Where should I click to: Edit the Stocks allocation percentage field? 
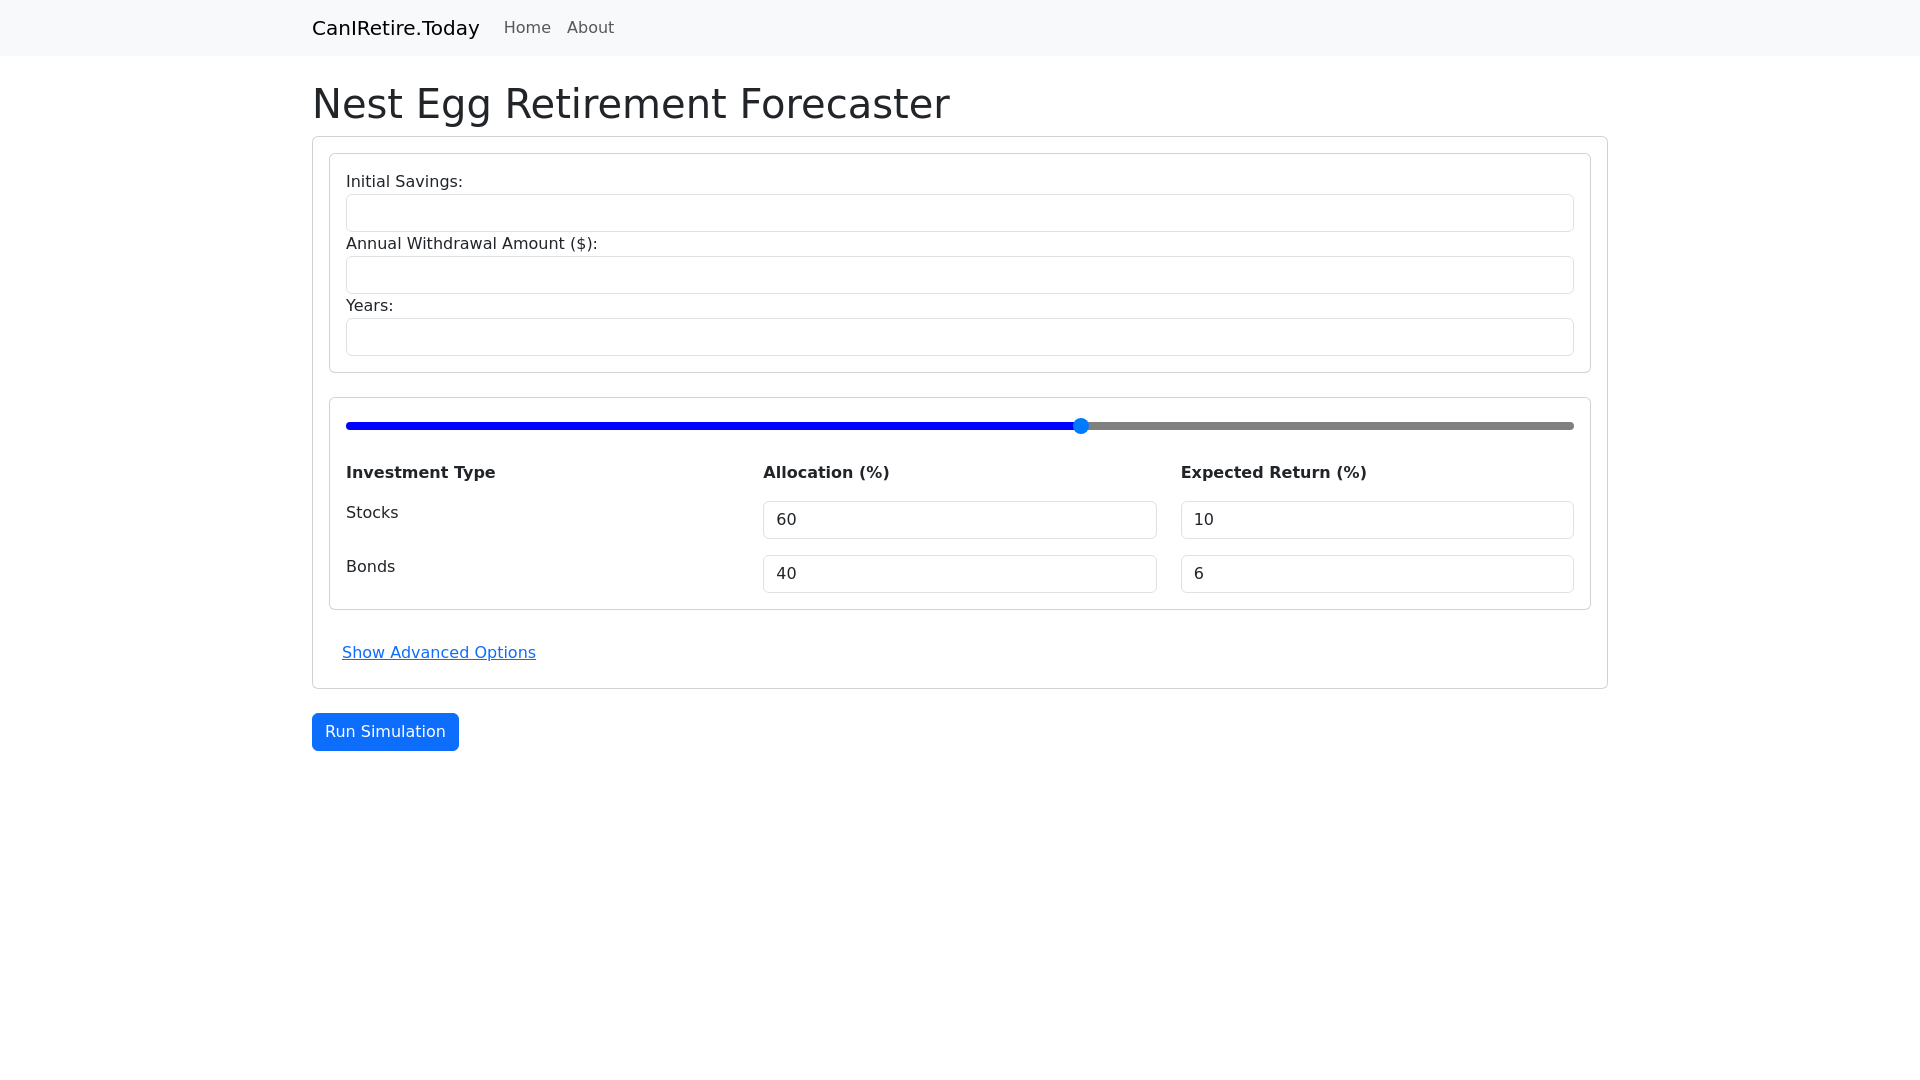pos(959,520)
